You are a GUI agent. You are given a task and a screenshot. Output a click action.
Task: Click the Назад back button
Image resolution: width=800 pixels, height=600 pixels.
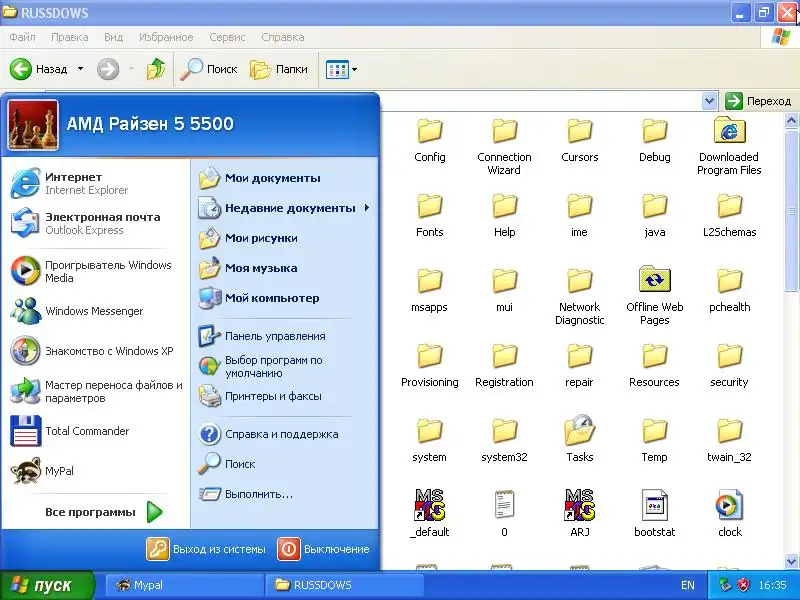point(40,69)
